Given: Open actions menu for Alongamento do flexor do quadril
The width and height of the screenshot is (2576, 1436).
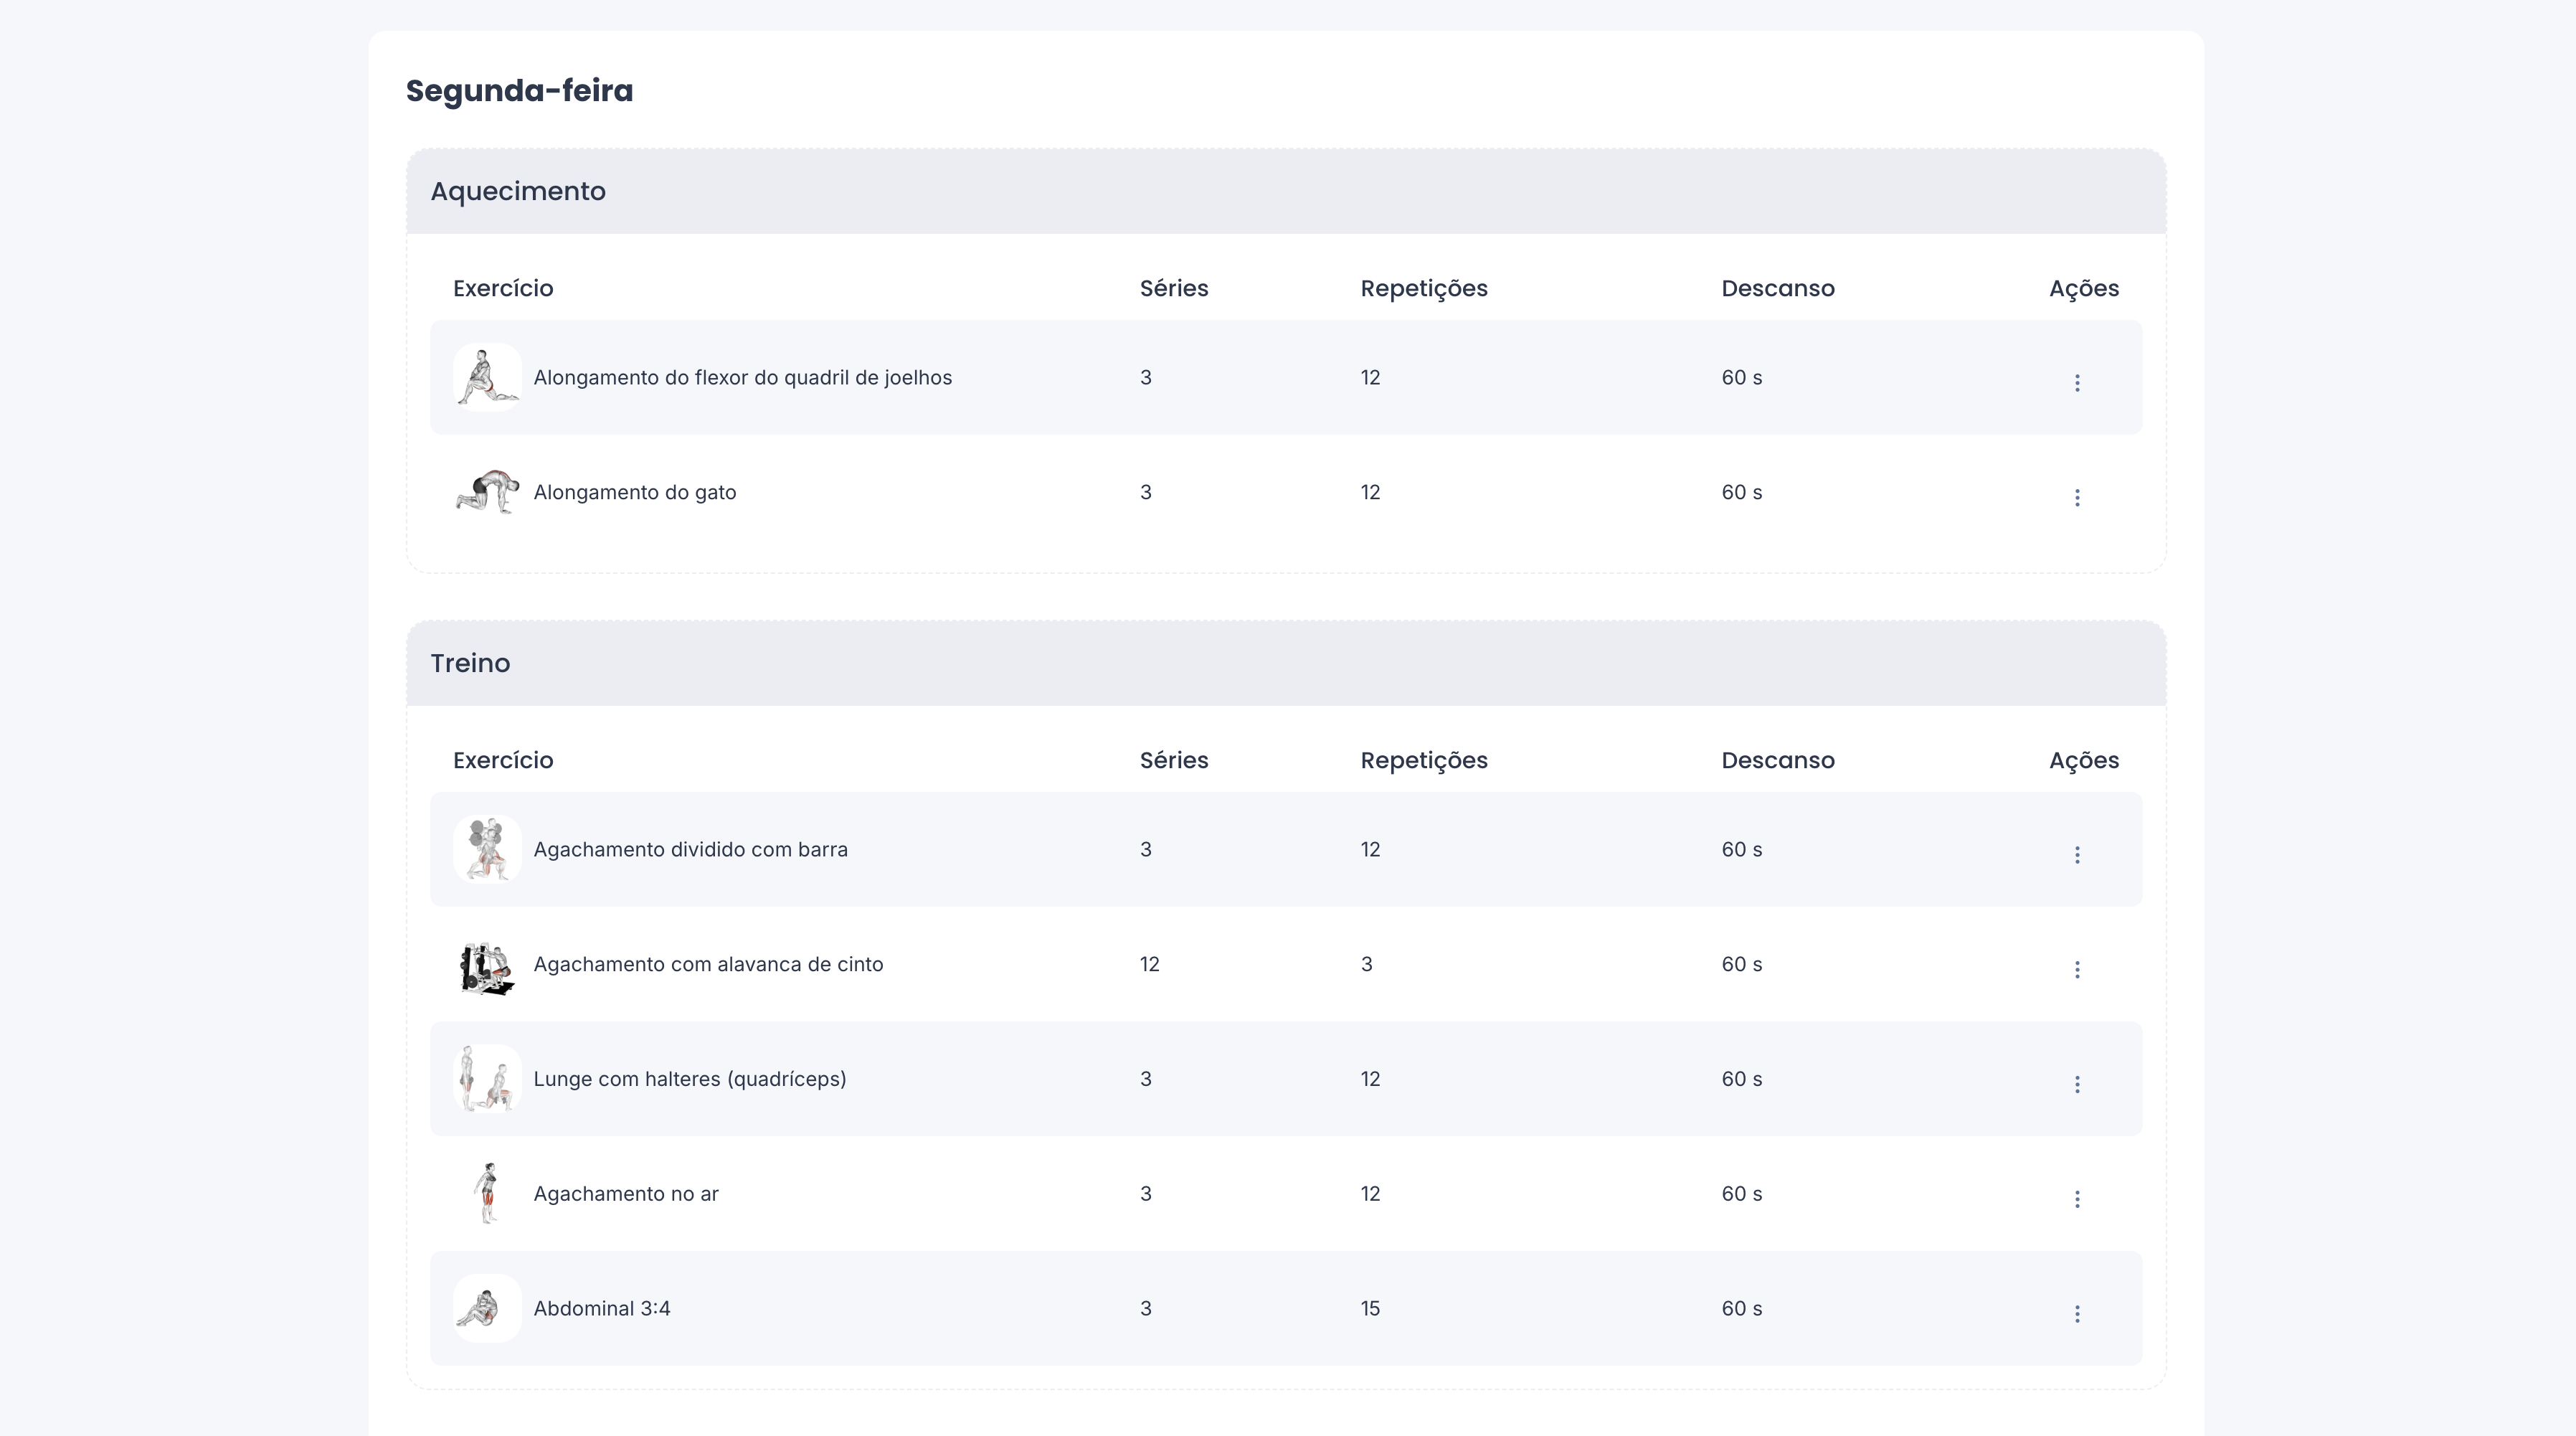Looking at the screenshot, I should (x=2078, y=383).
